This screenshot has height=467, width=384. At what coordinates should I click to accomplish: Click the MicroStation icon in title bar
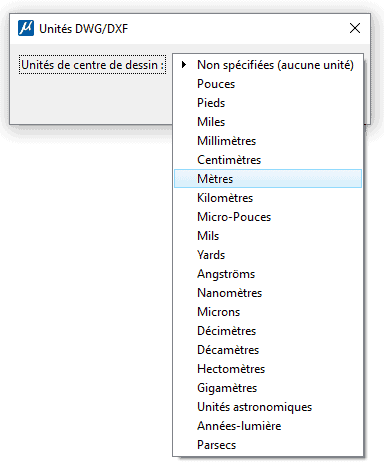click(26, 28)
